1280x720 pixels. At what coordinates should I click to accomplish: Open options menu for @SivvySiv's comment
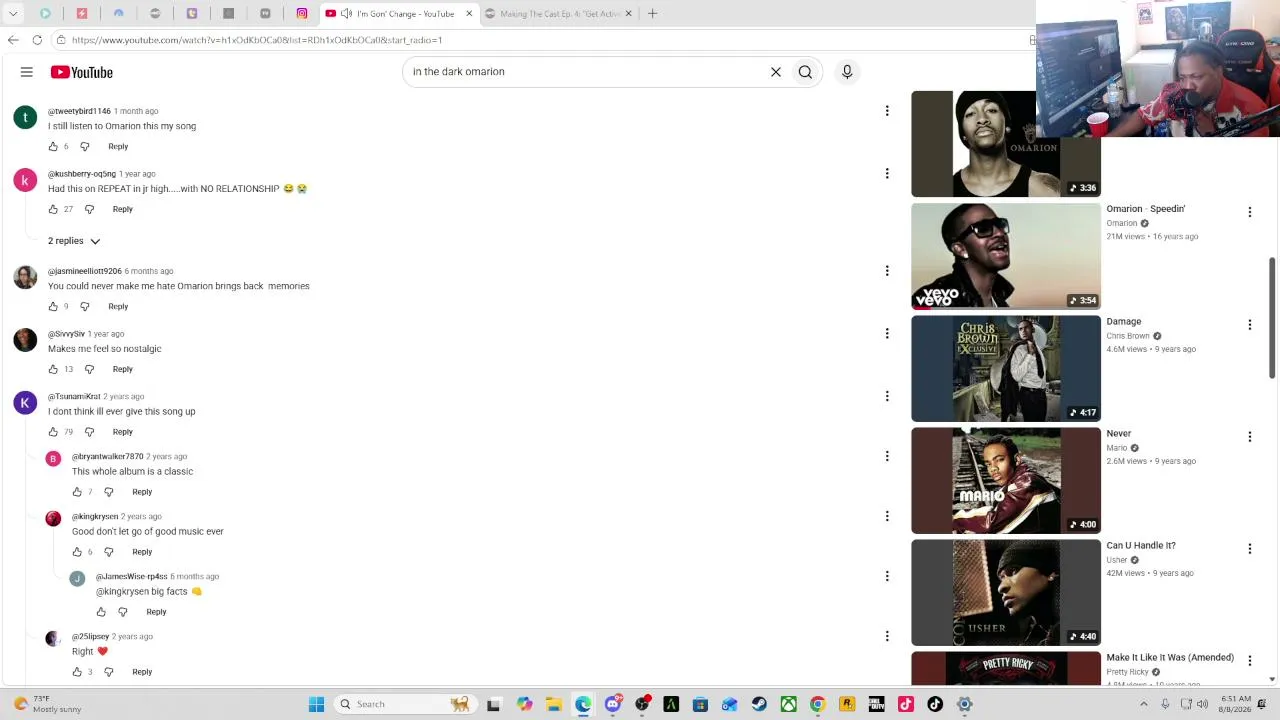[887, 333]
